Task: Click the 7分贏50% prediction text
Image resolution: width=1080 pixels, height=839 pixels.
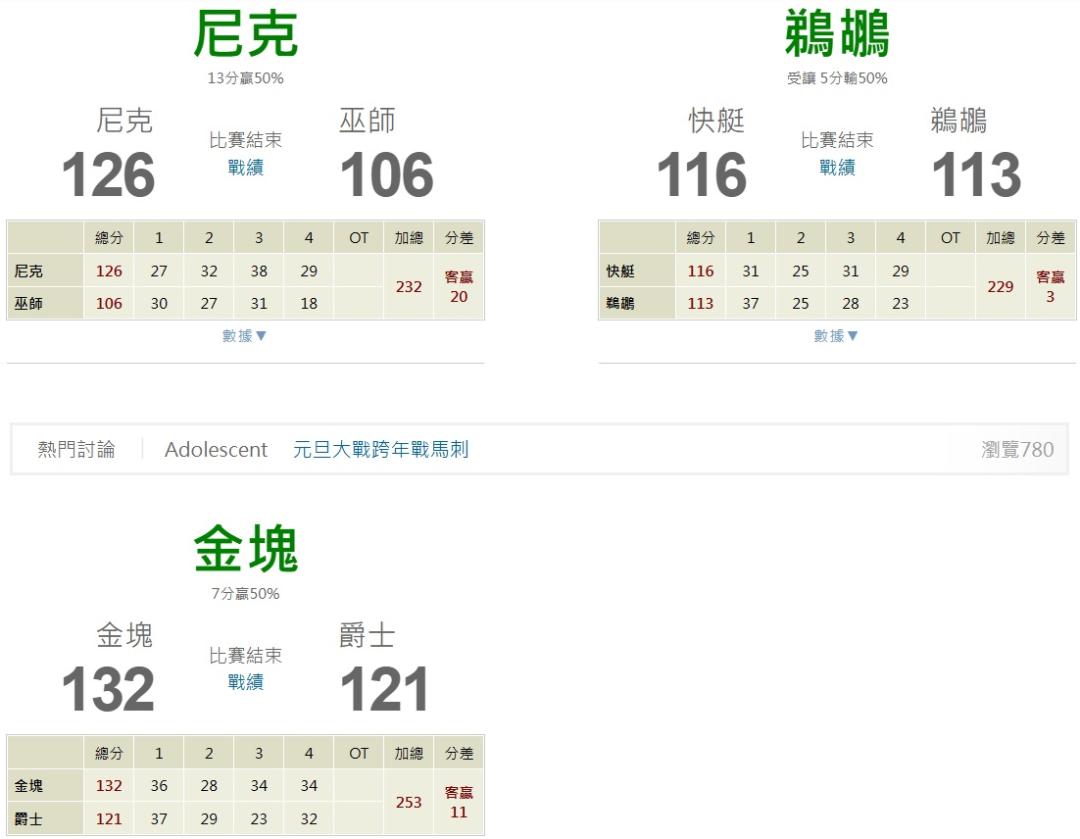Action: (x=245, y=593)
